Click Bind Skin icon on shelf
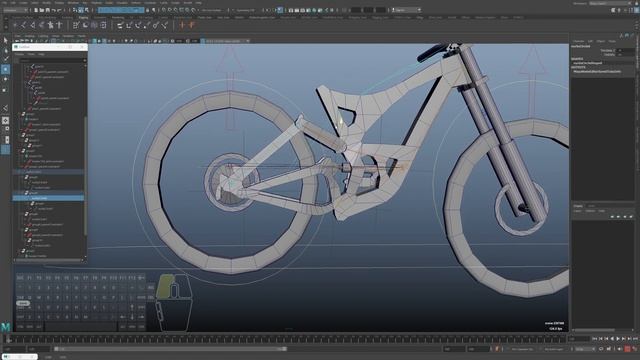The height and width of the screenshot is (360, 640). [x=42, y=25]
